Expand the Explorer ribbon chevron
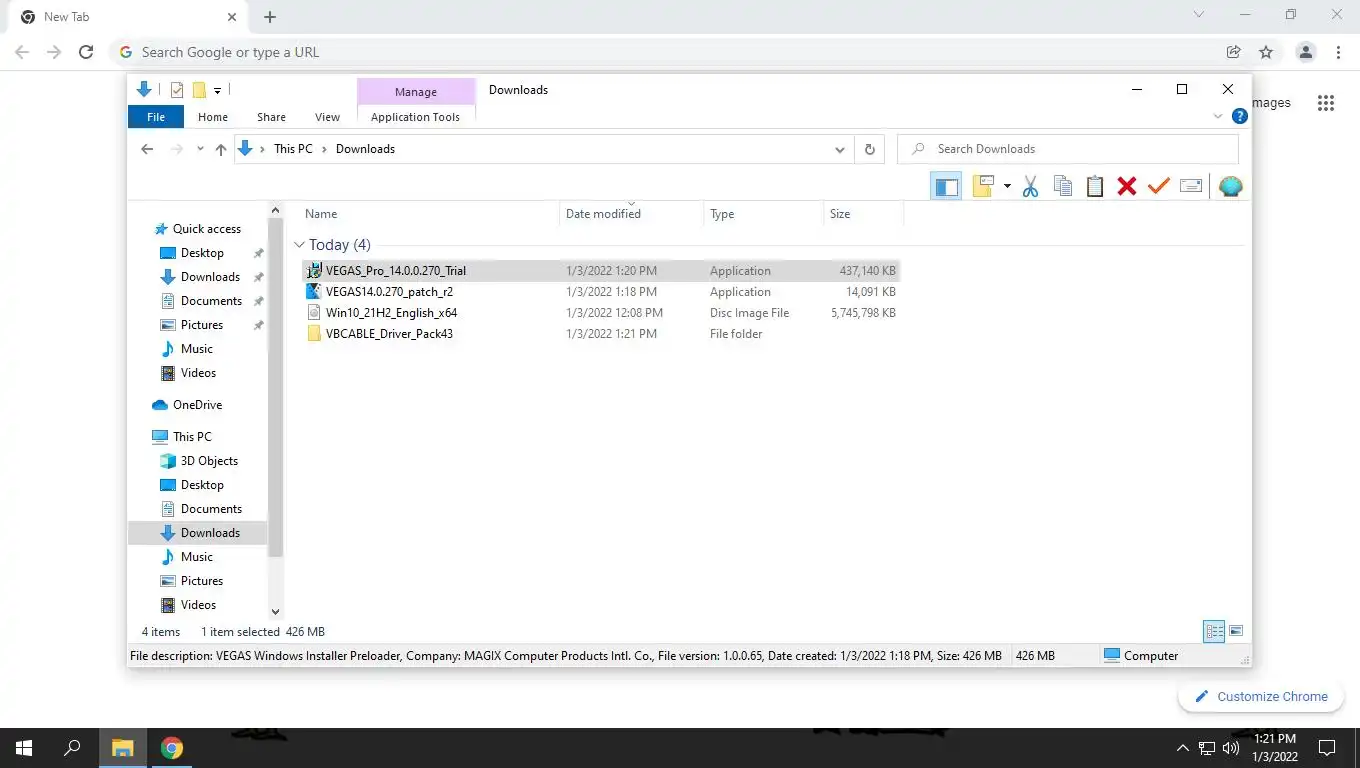Screen dimensions: 1360x768 click(1218, 116)
